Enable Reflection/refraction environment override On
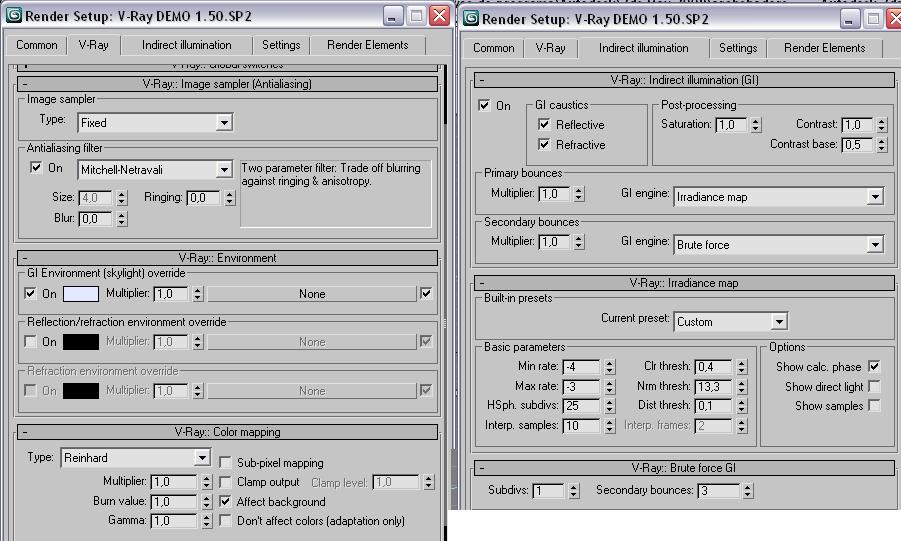 tap(30, 342)
